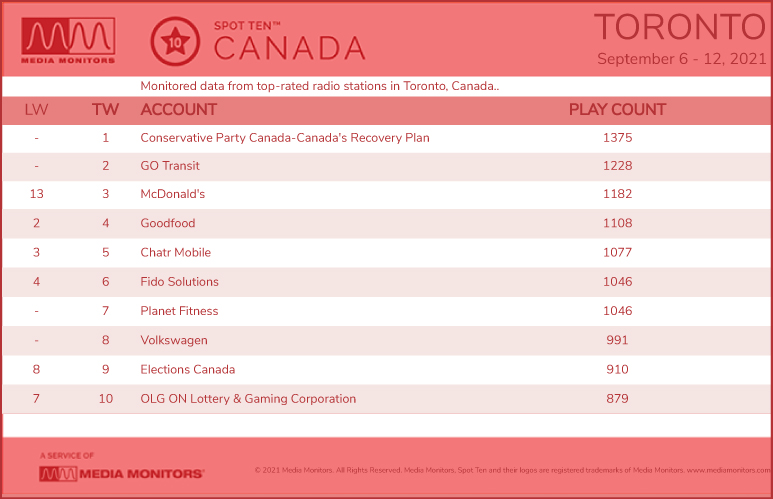Click the TW column header

[105, 109]
